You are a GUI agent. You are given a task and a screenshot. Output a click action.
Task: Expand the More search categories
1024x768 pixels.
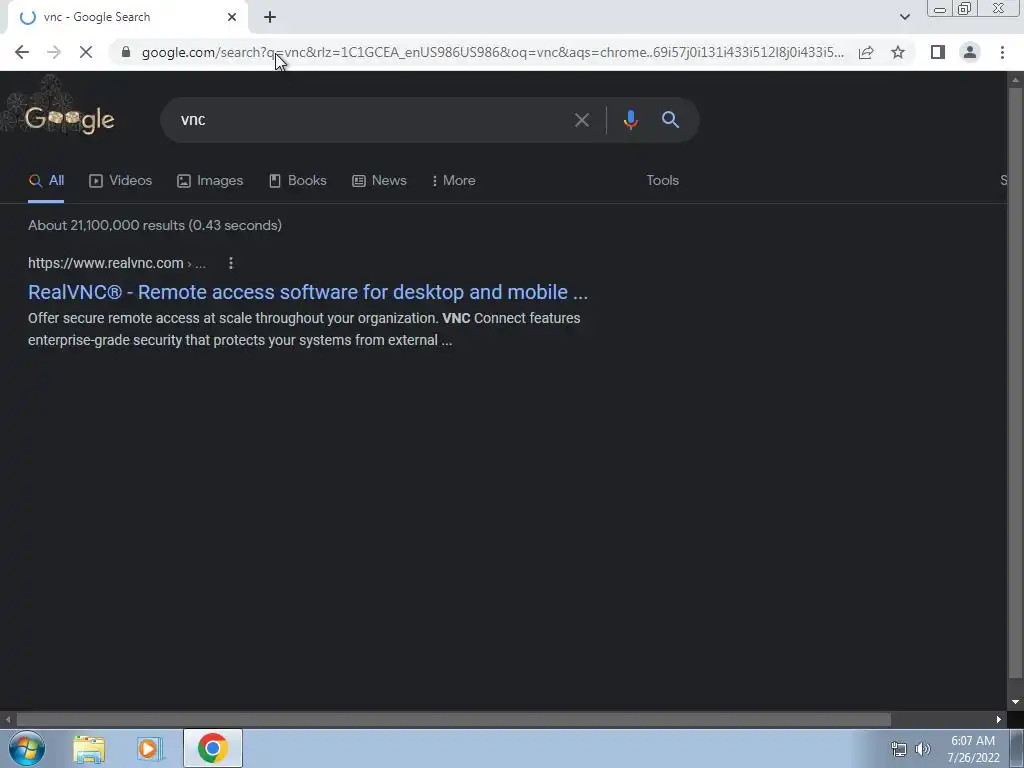[453, 181]
